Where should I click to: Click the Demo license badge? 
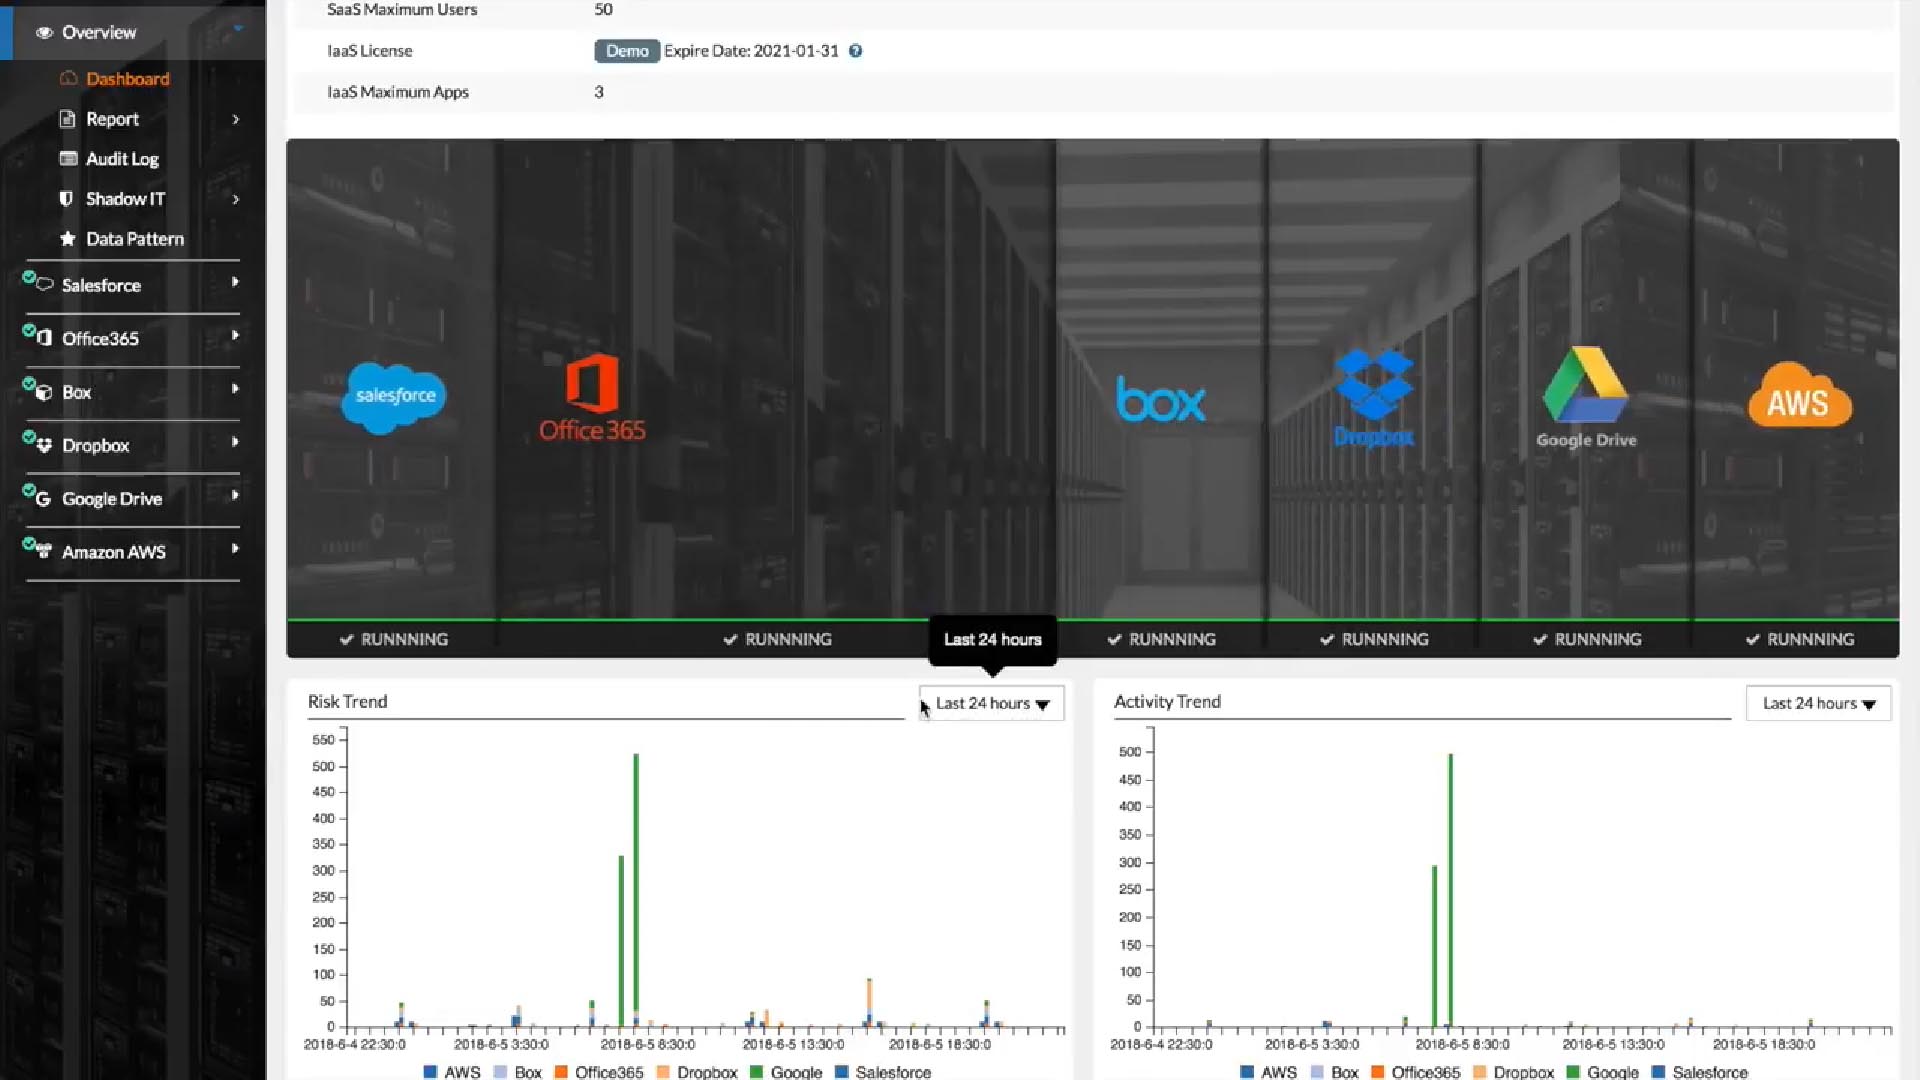[627, 51]
